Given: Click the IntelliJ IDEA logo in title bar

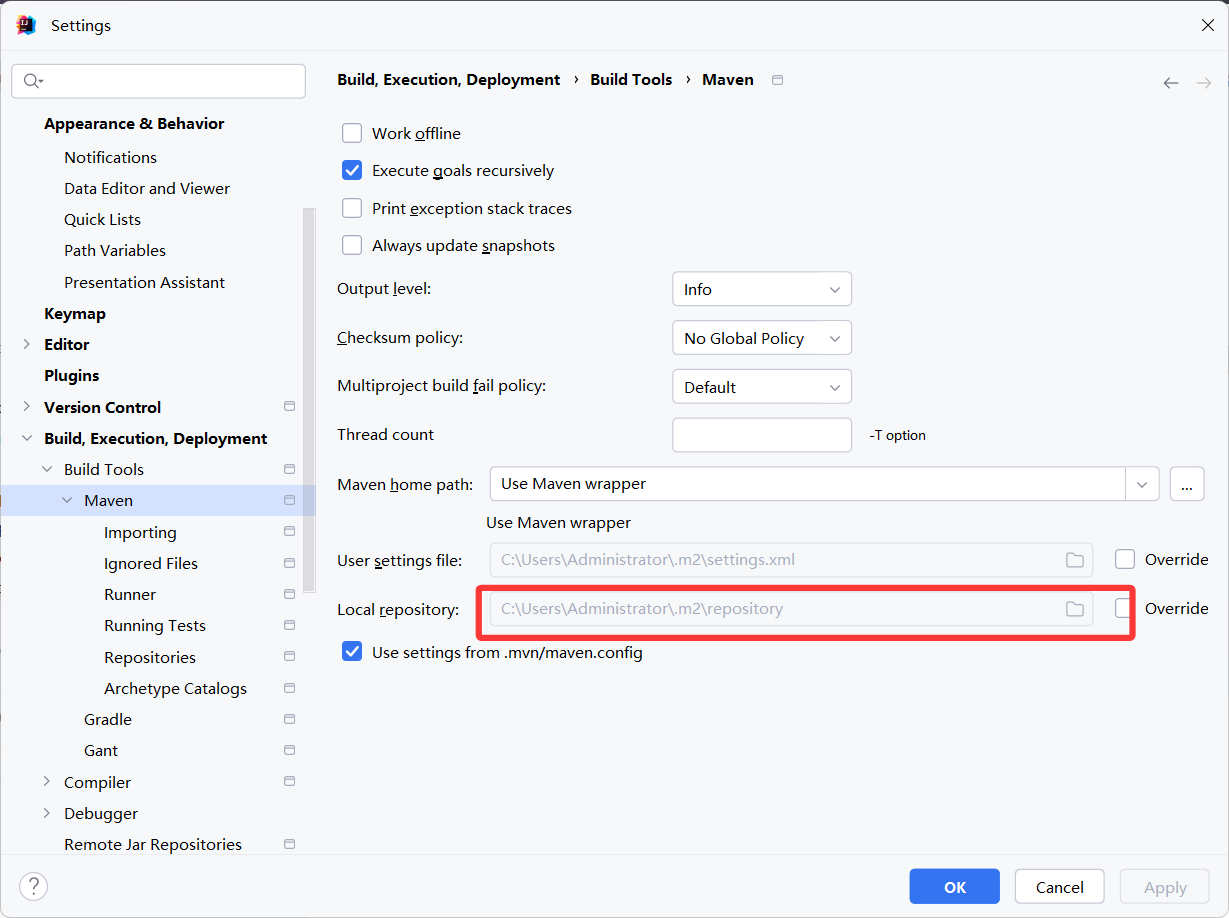Looking at the screenshot, I should [x=26, y=25].
